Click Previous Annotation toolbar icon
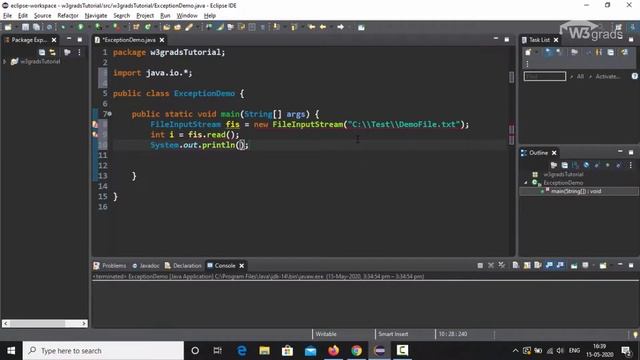This screenshot has width=640, height=360. point(293,27)
